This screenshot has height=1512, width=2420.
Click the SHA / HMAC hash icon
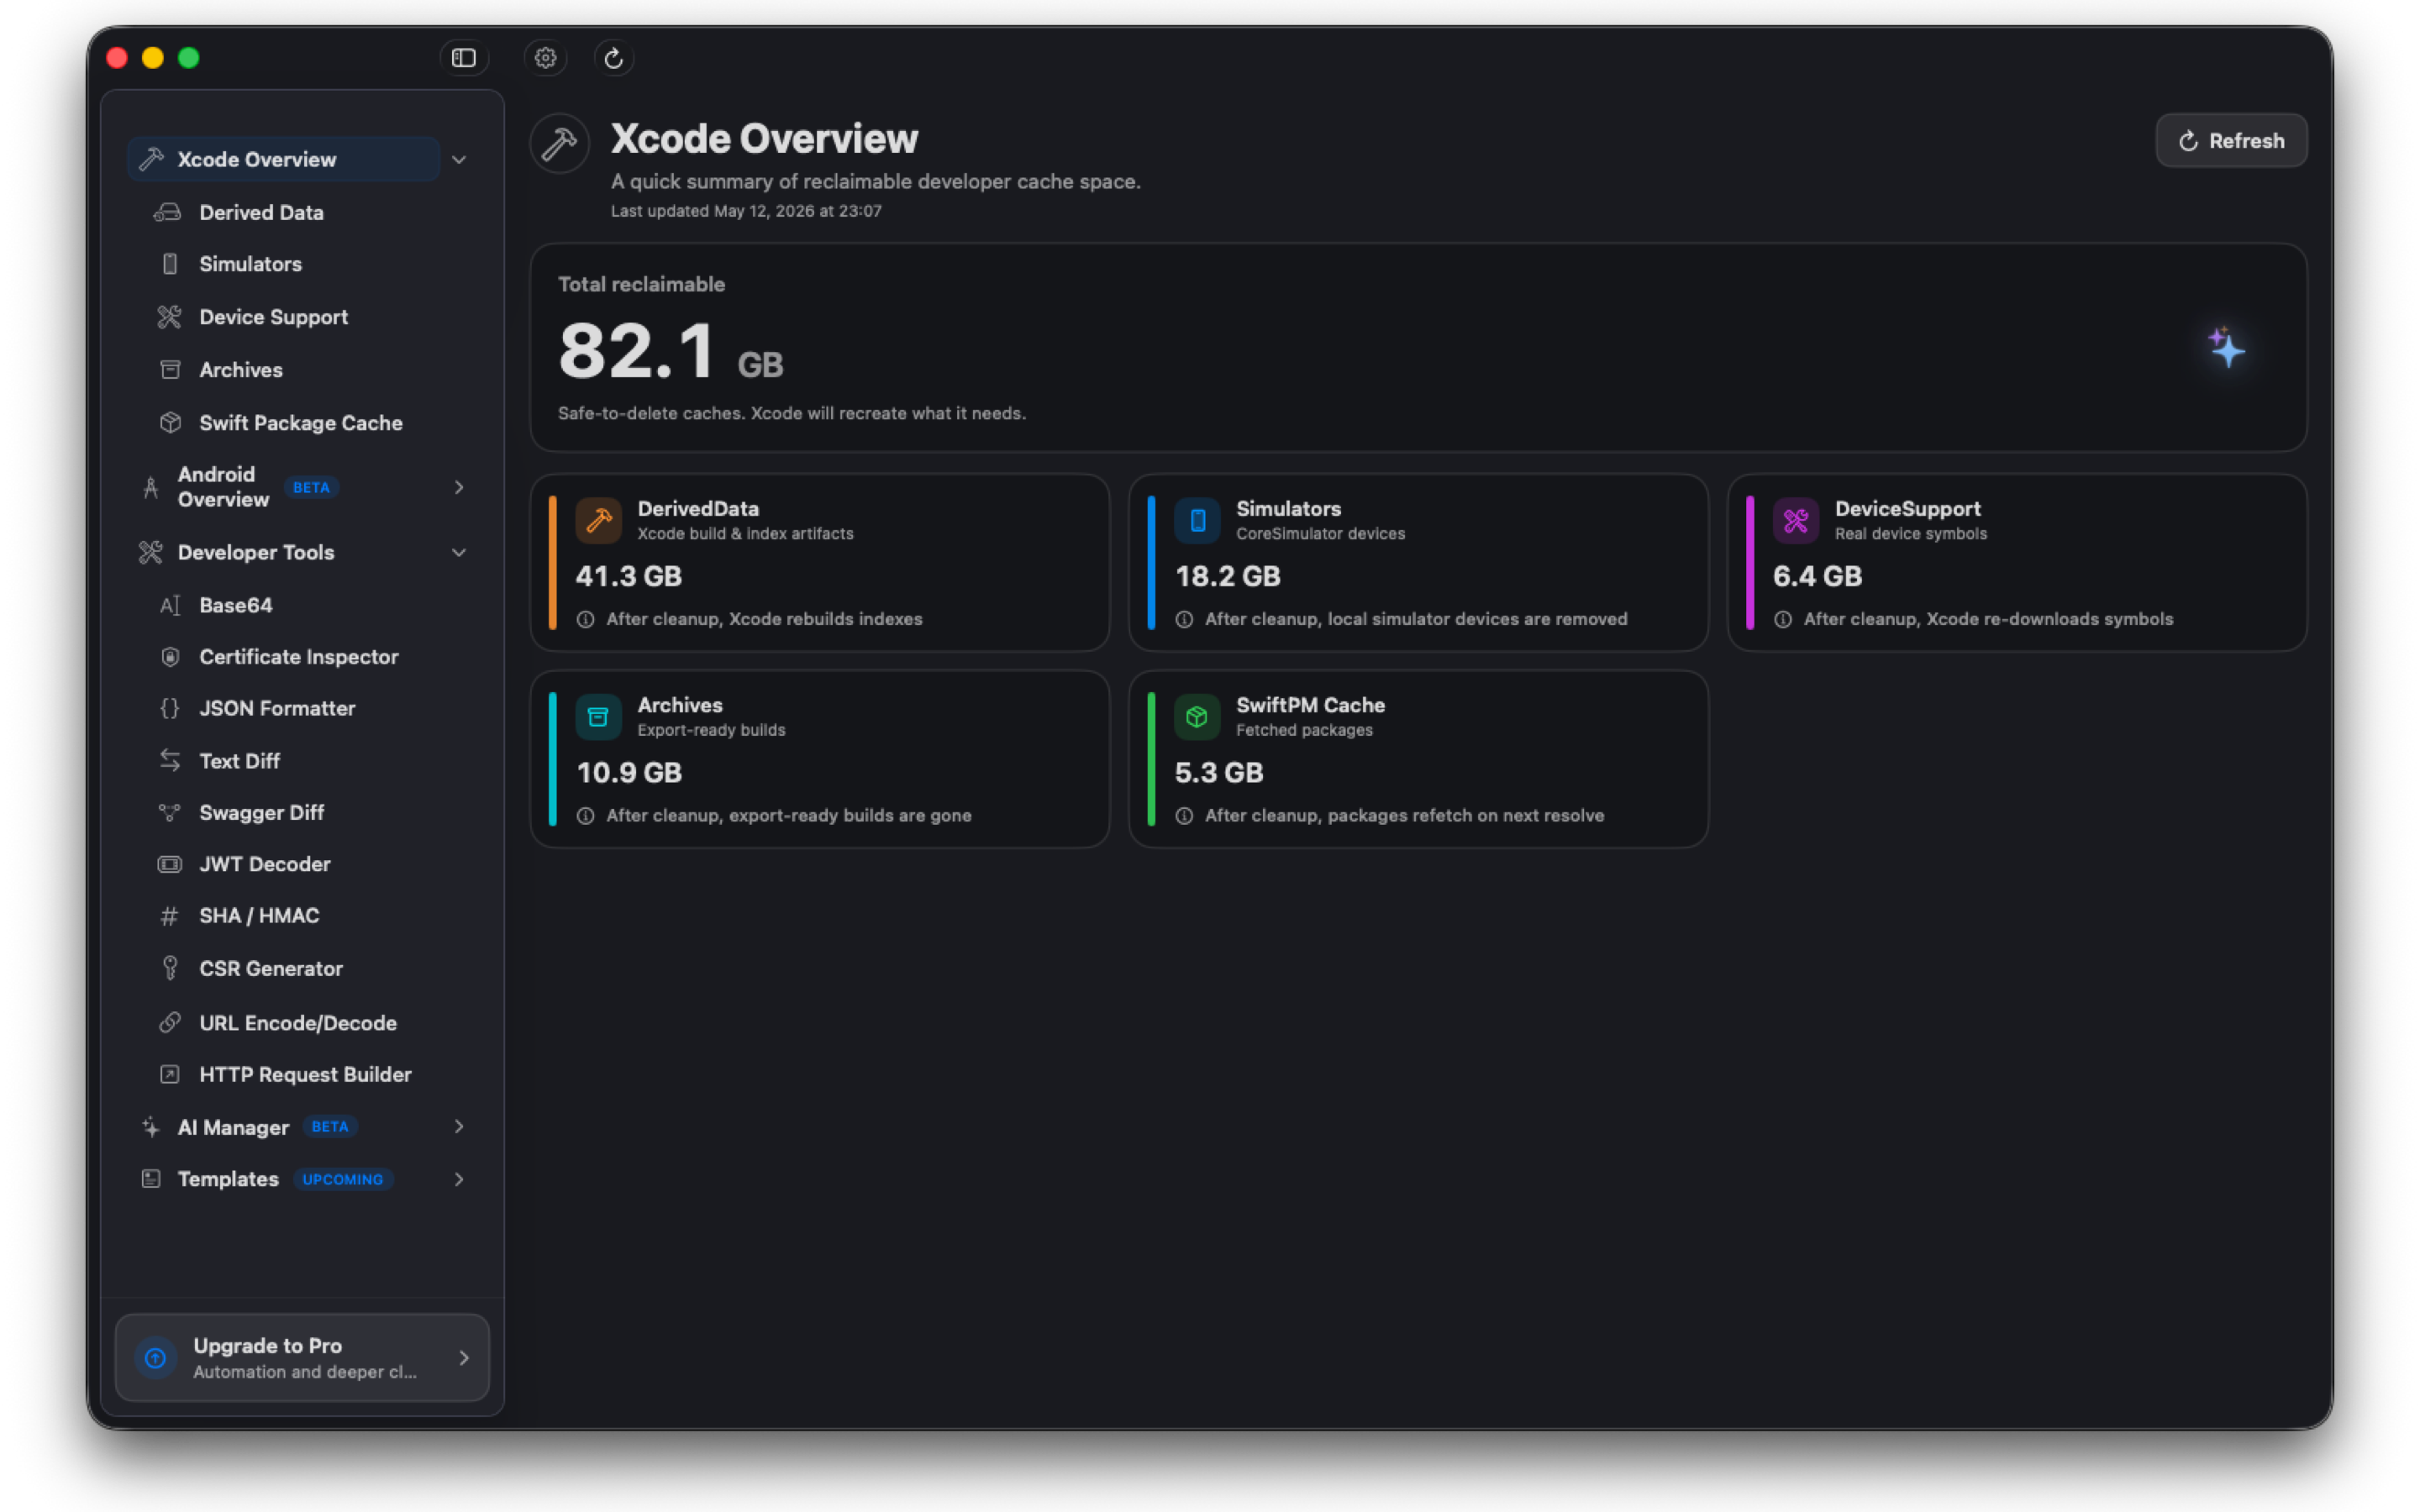pos(170,916)
